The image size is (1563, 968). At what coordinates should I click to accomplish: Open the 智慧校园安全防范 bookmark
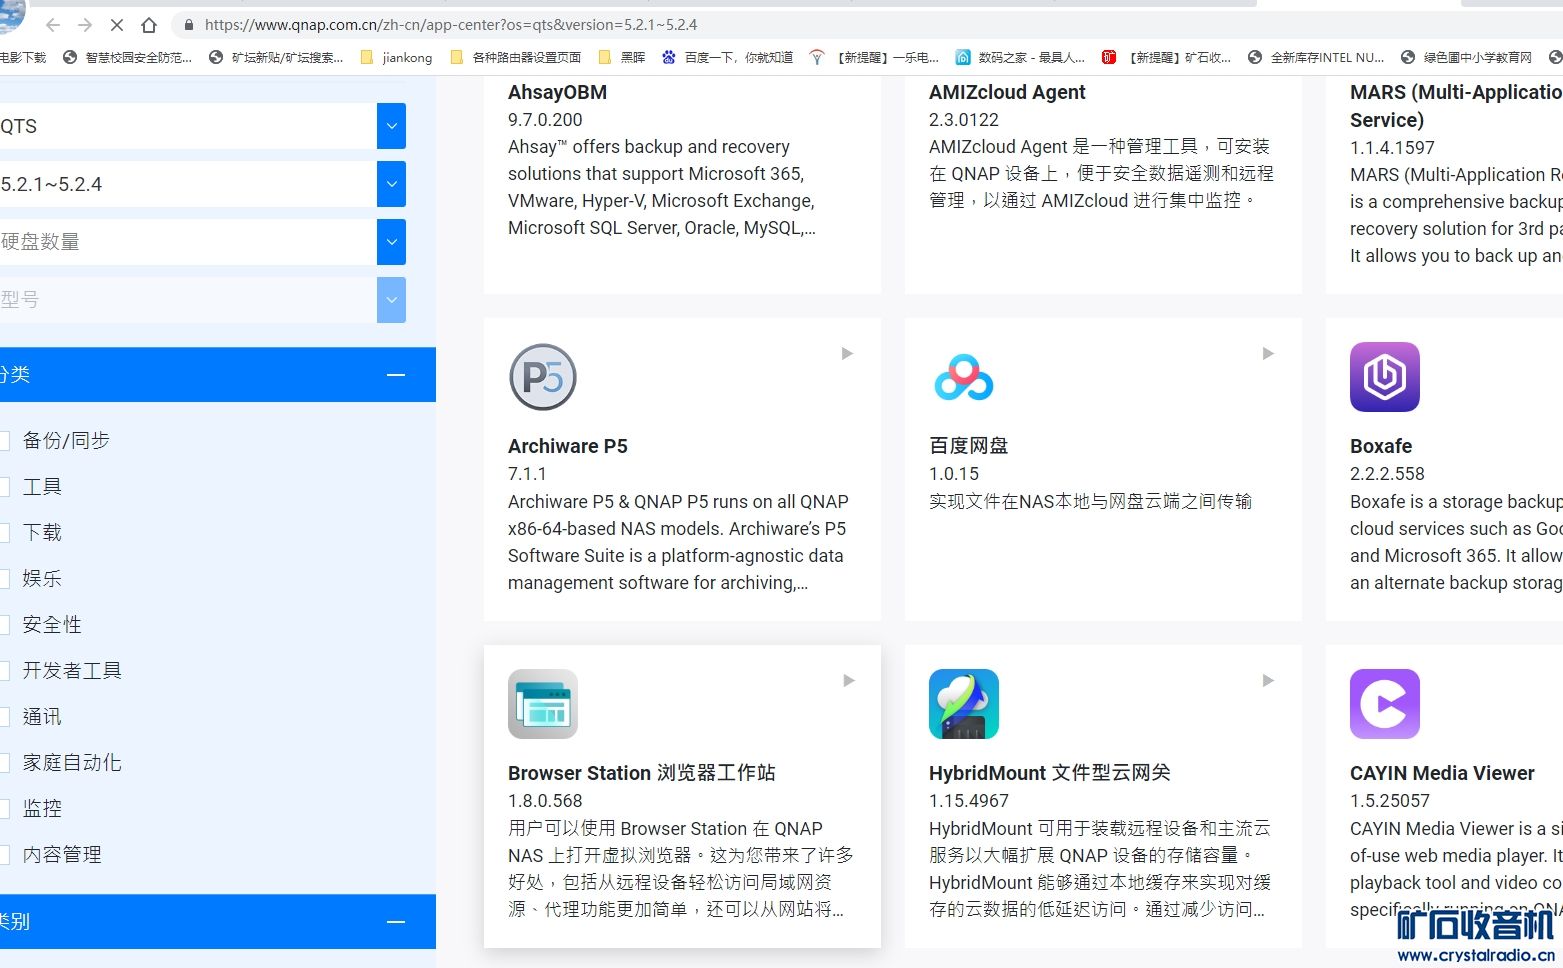127,57
